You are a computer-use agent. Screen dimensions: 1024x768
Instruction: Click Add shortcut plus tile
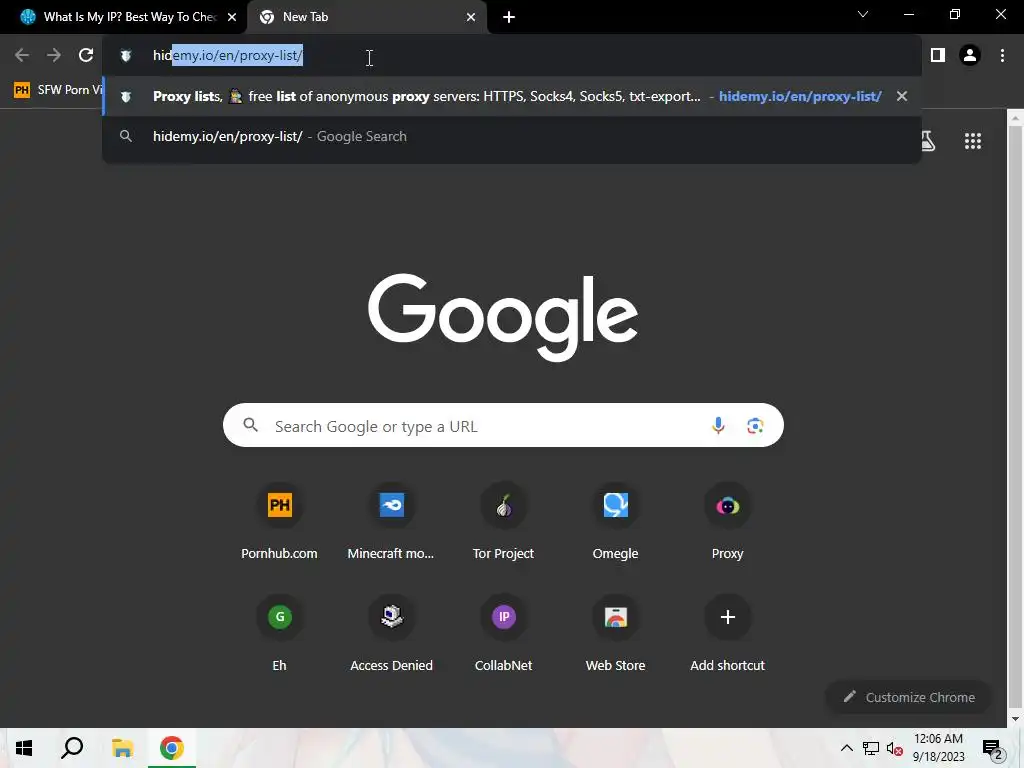(728, 634)
